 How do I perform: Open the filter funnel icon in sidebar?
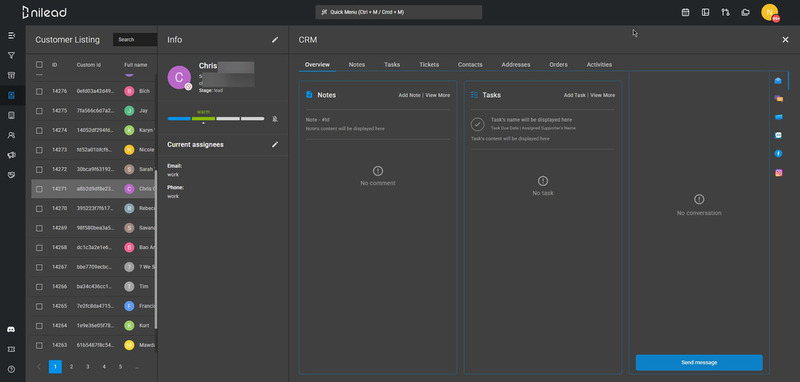[11, 55]
